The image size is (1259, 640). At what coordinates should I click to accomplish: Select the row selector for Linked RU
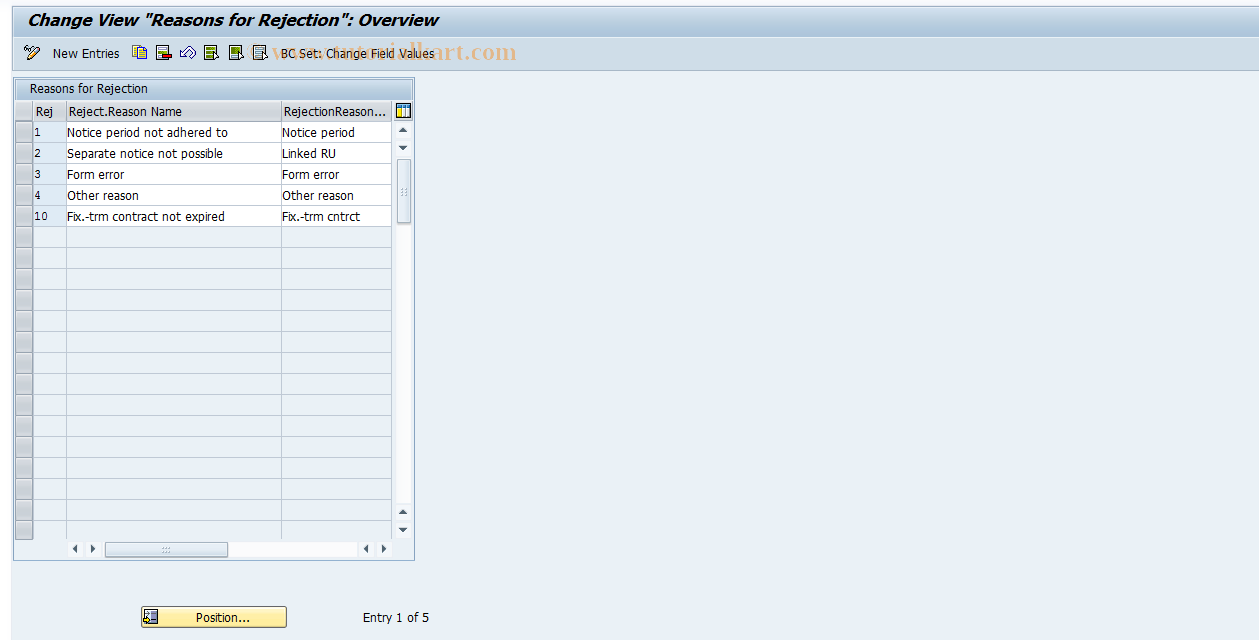[24, 153]
